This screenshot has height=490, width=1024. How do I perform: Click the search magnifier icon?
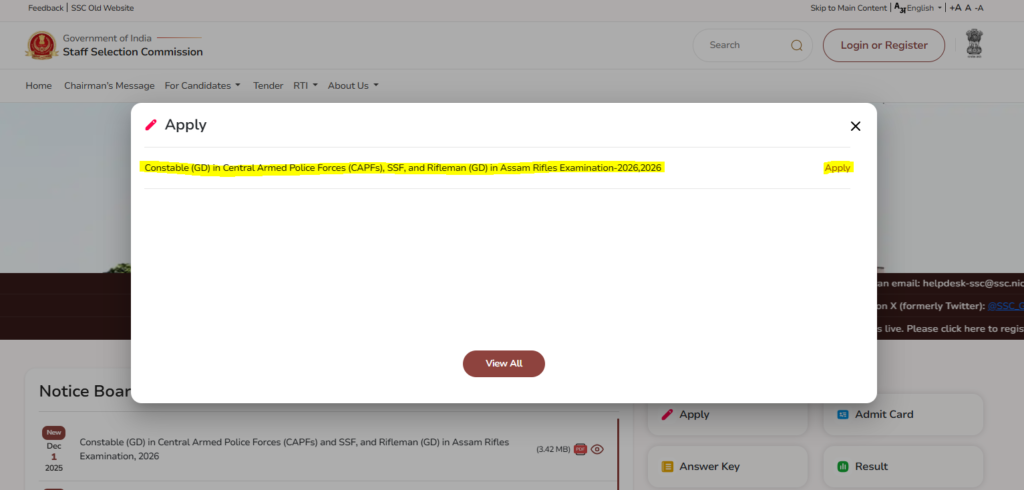[x=797, y=45]
